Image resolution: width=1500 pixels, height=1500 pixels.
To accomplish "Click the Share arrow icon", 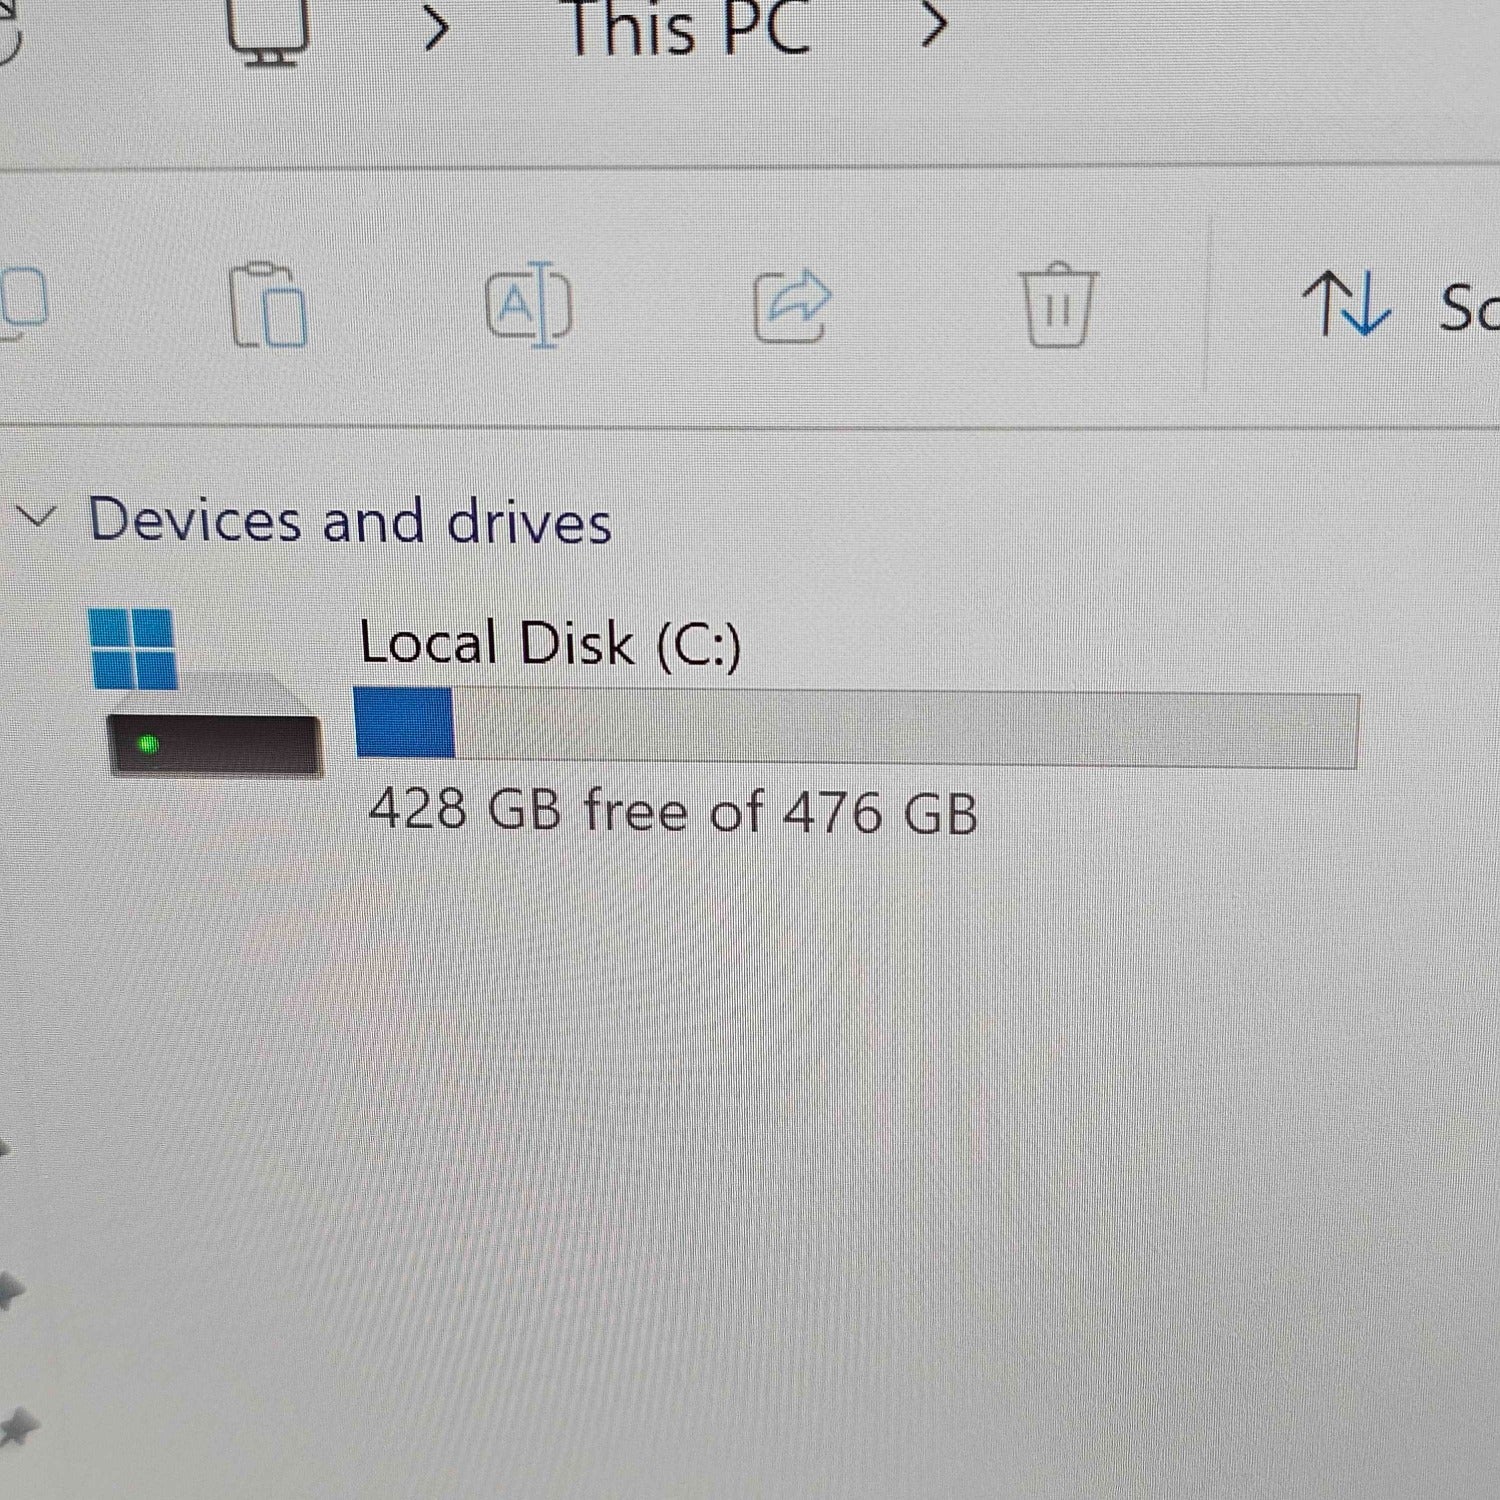I will 792,306.
